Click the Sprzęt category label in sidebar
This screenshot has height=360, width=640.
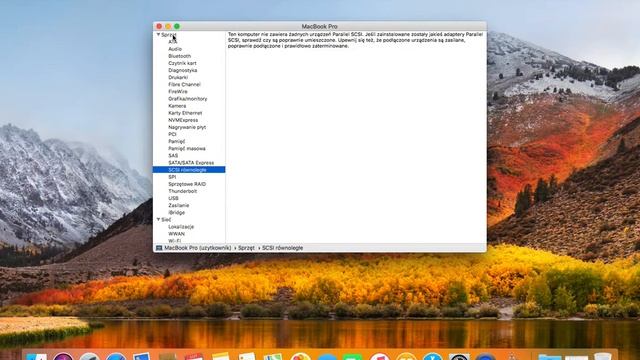pyautogui.click(x=169, y=35)
